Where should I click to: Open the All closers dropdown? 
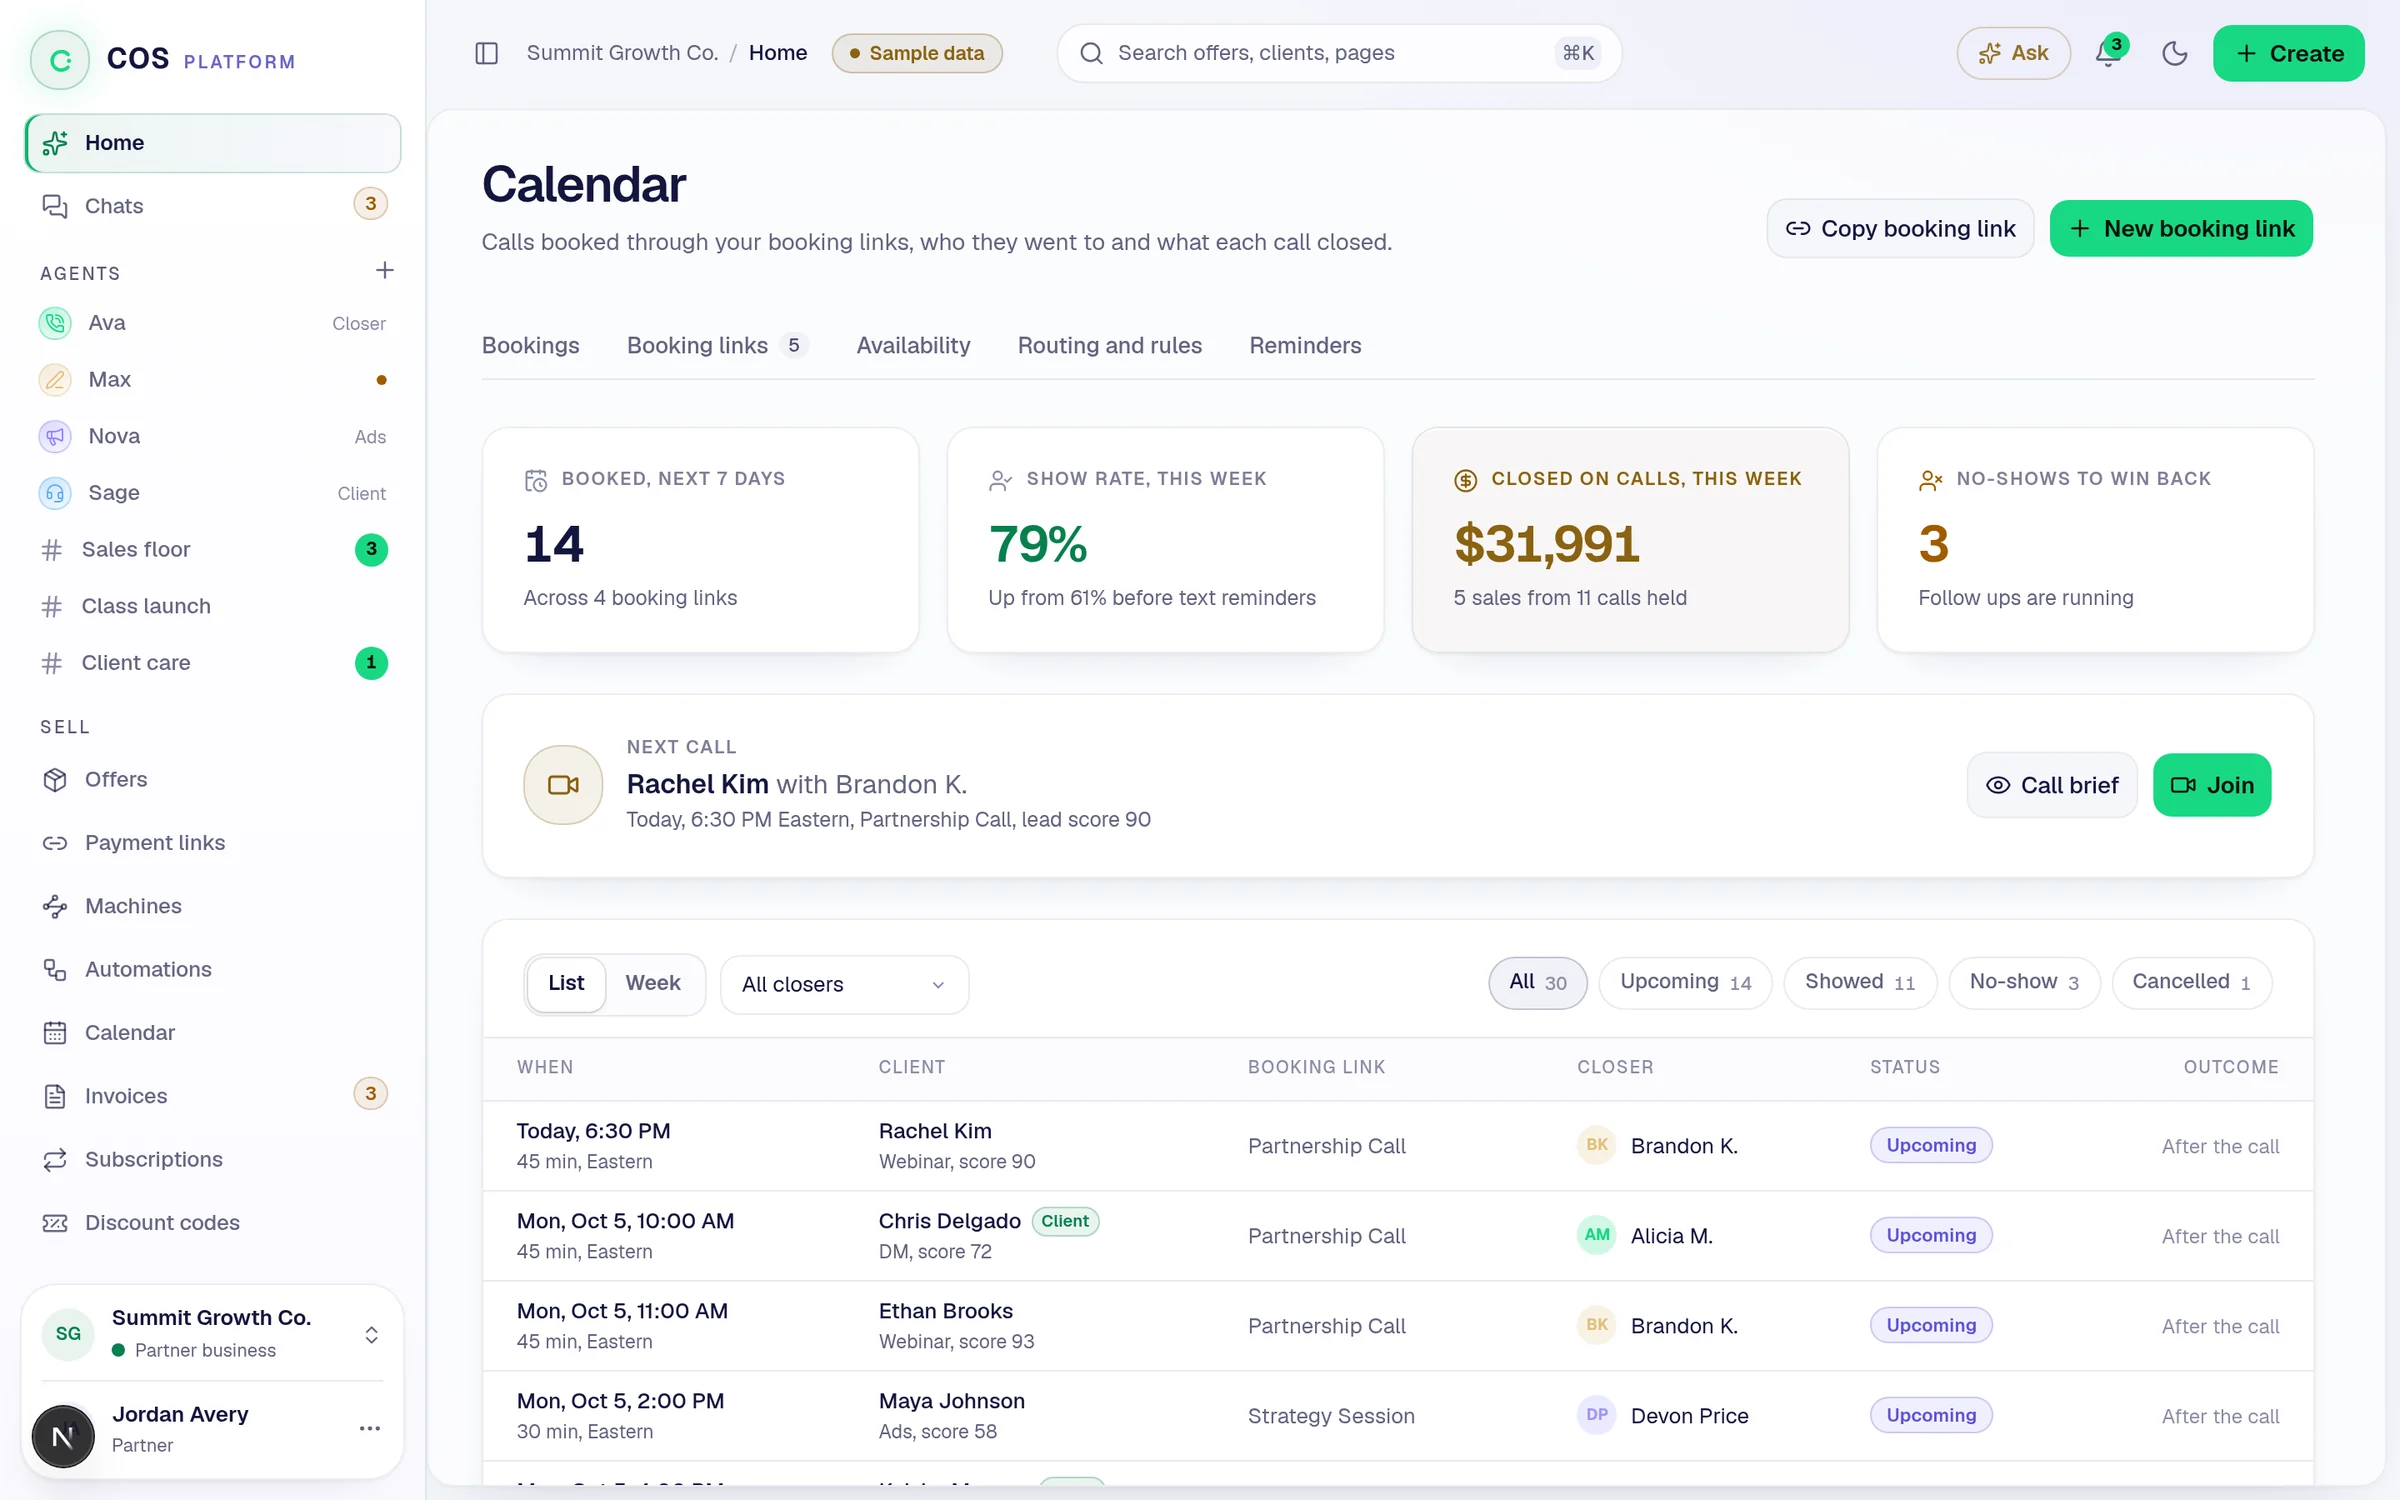pos(844,985)
